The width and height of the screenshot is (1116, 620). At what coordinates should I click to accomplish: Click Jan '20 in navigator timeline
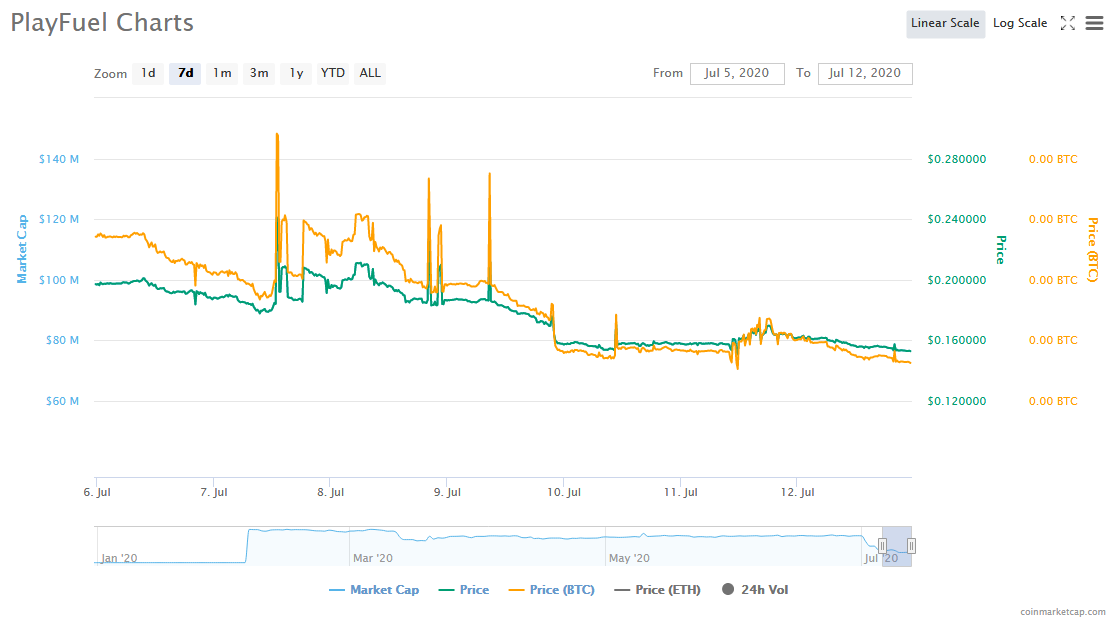coord(119,558)
